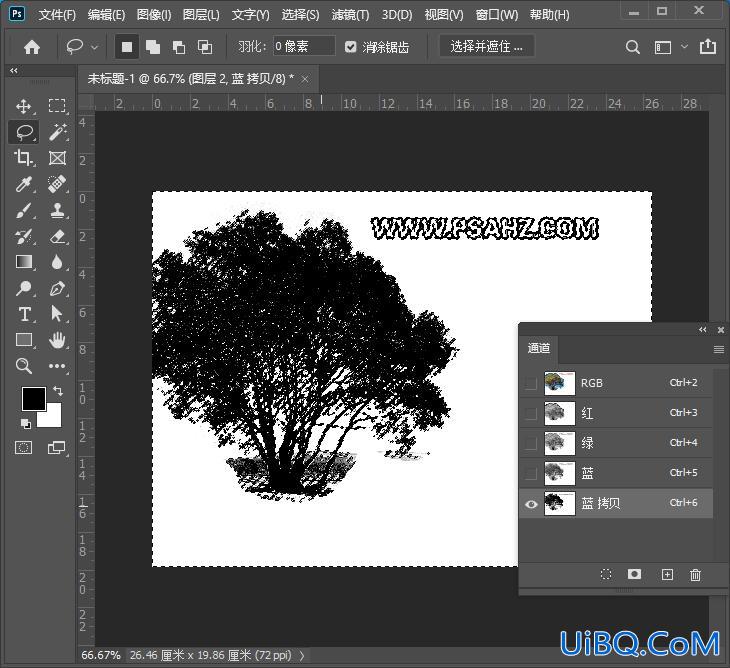The image size is (730, 668).
Task: Click the Share icon at top right
Action: (x=708, y=46)
